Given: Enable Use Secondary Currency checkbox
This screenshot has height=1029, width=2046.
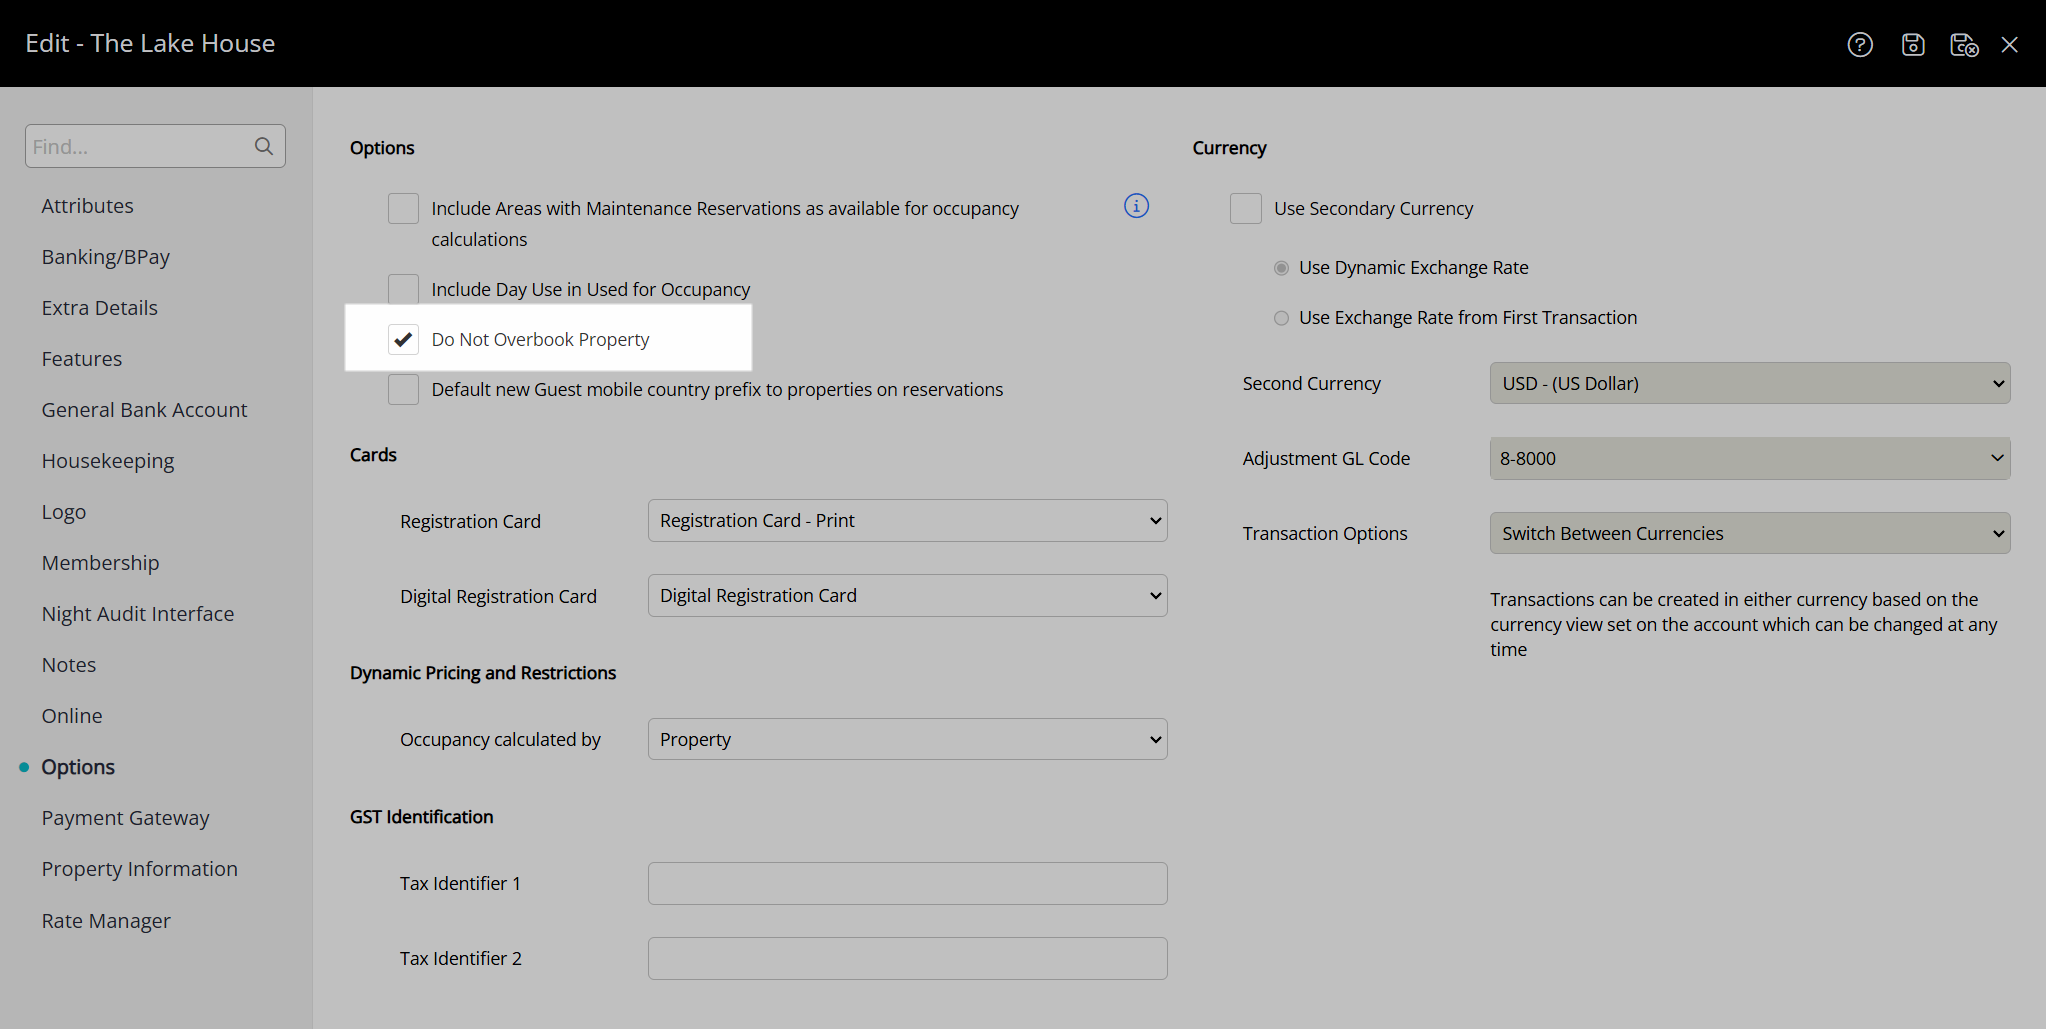Looking at the screenshot, I should pyautogui.click(x=1245, y=208).
